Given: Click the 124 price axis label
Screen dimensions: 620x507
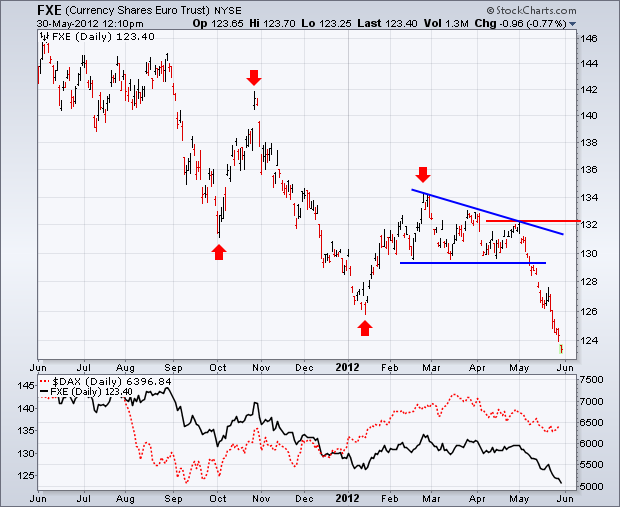Looking at the screenshot, I should click(589, 341).
